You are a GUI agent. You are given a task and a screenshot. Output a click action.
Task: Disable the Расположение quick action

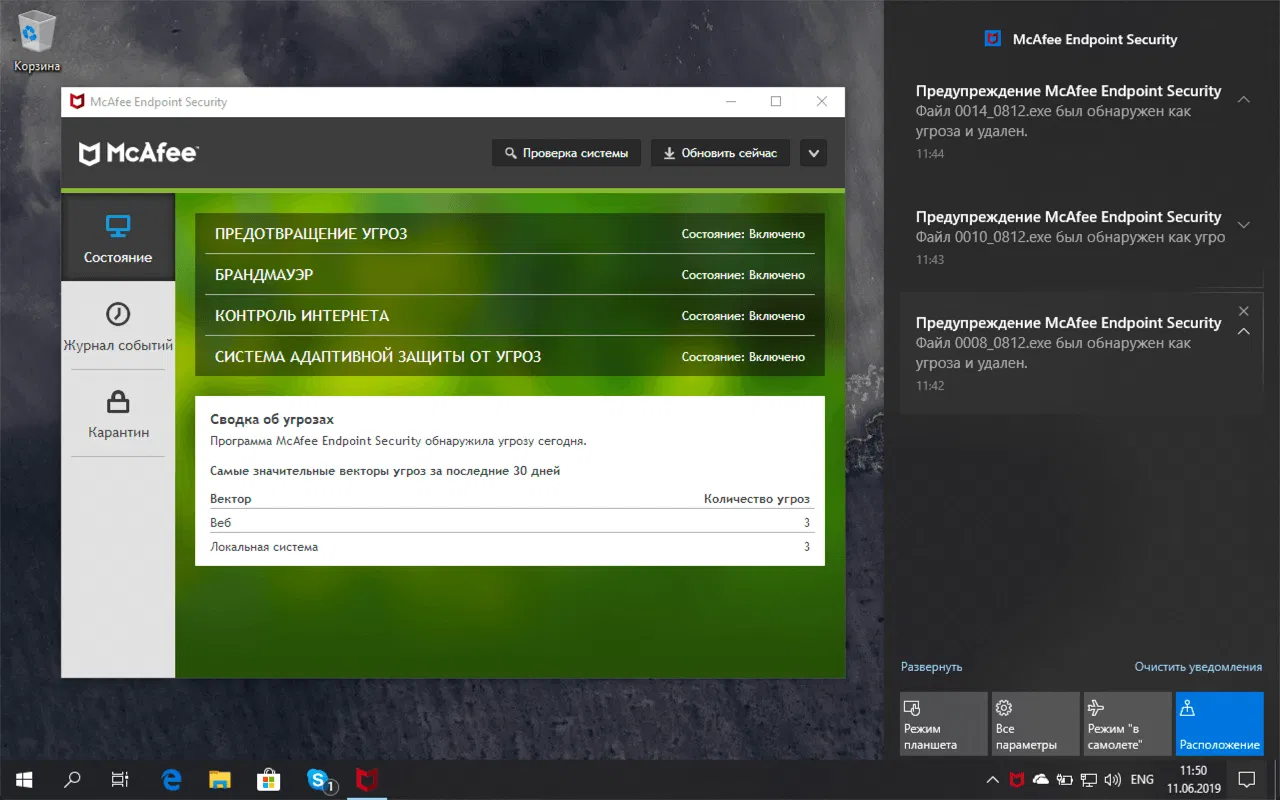pos(1219,722)
